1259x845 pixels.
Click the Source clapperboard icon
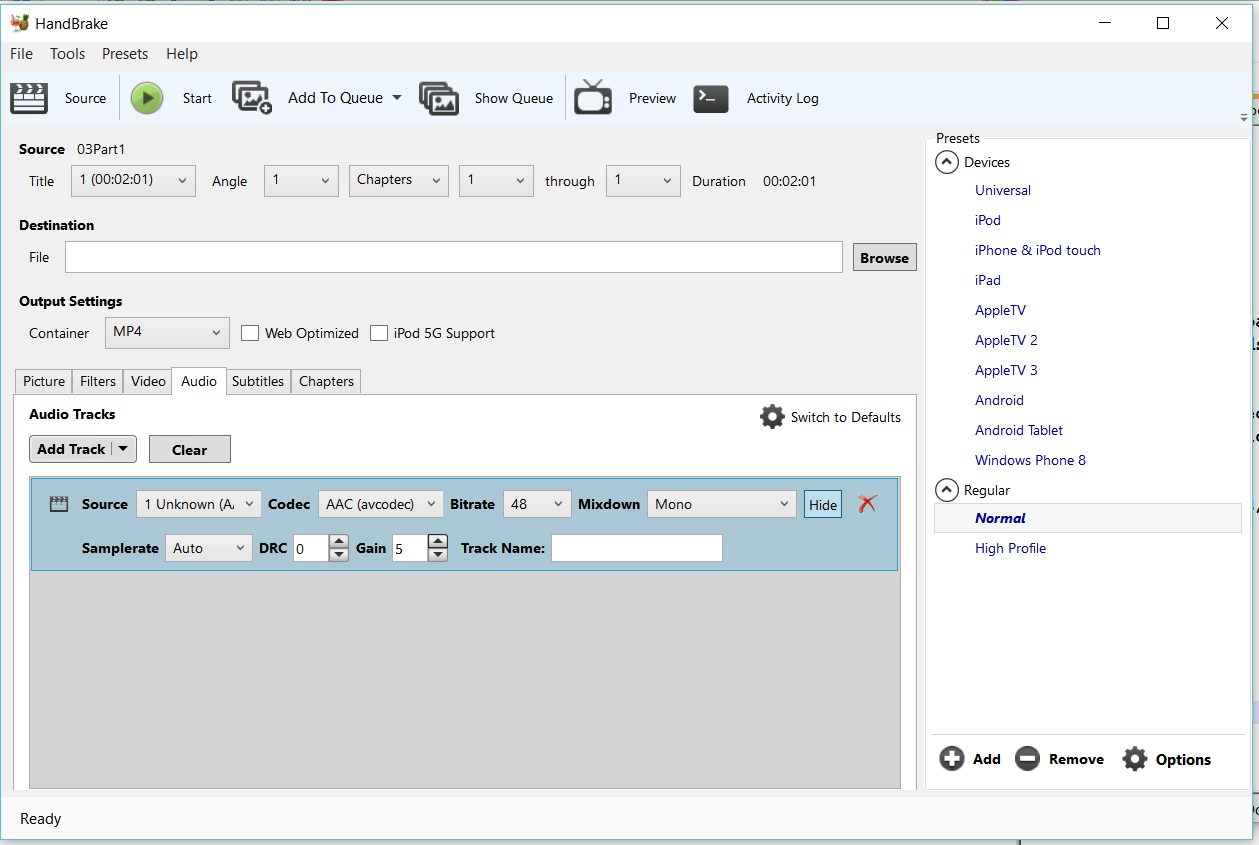pos(29,98)
